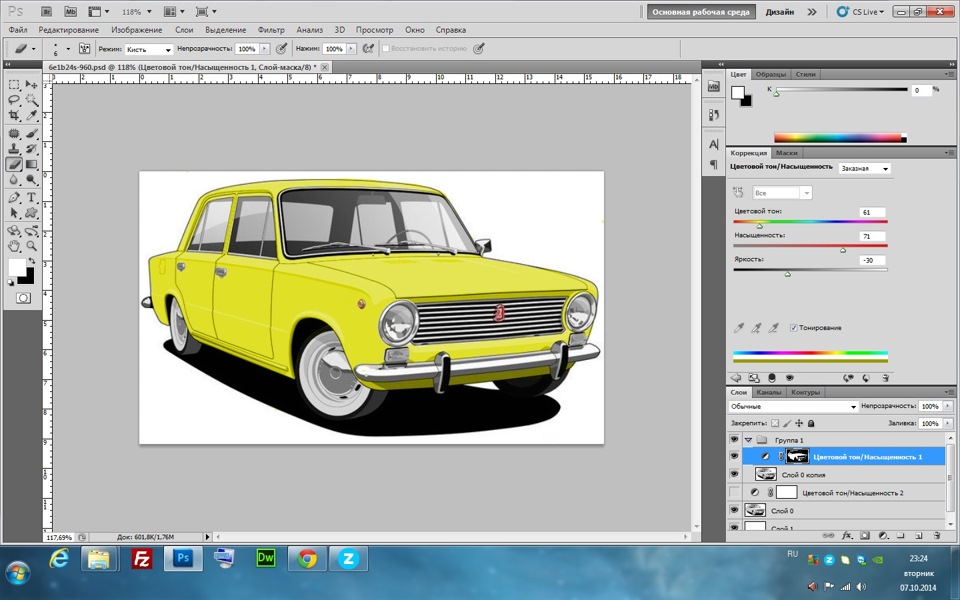Show Цветовой тон/Насыщенность 2 layer
Image resolution: width=960 pixels, height=600 pixels.
click(734, 492)
